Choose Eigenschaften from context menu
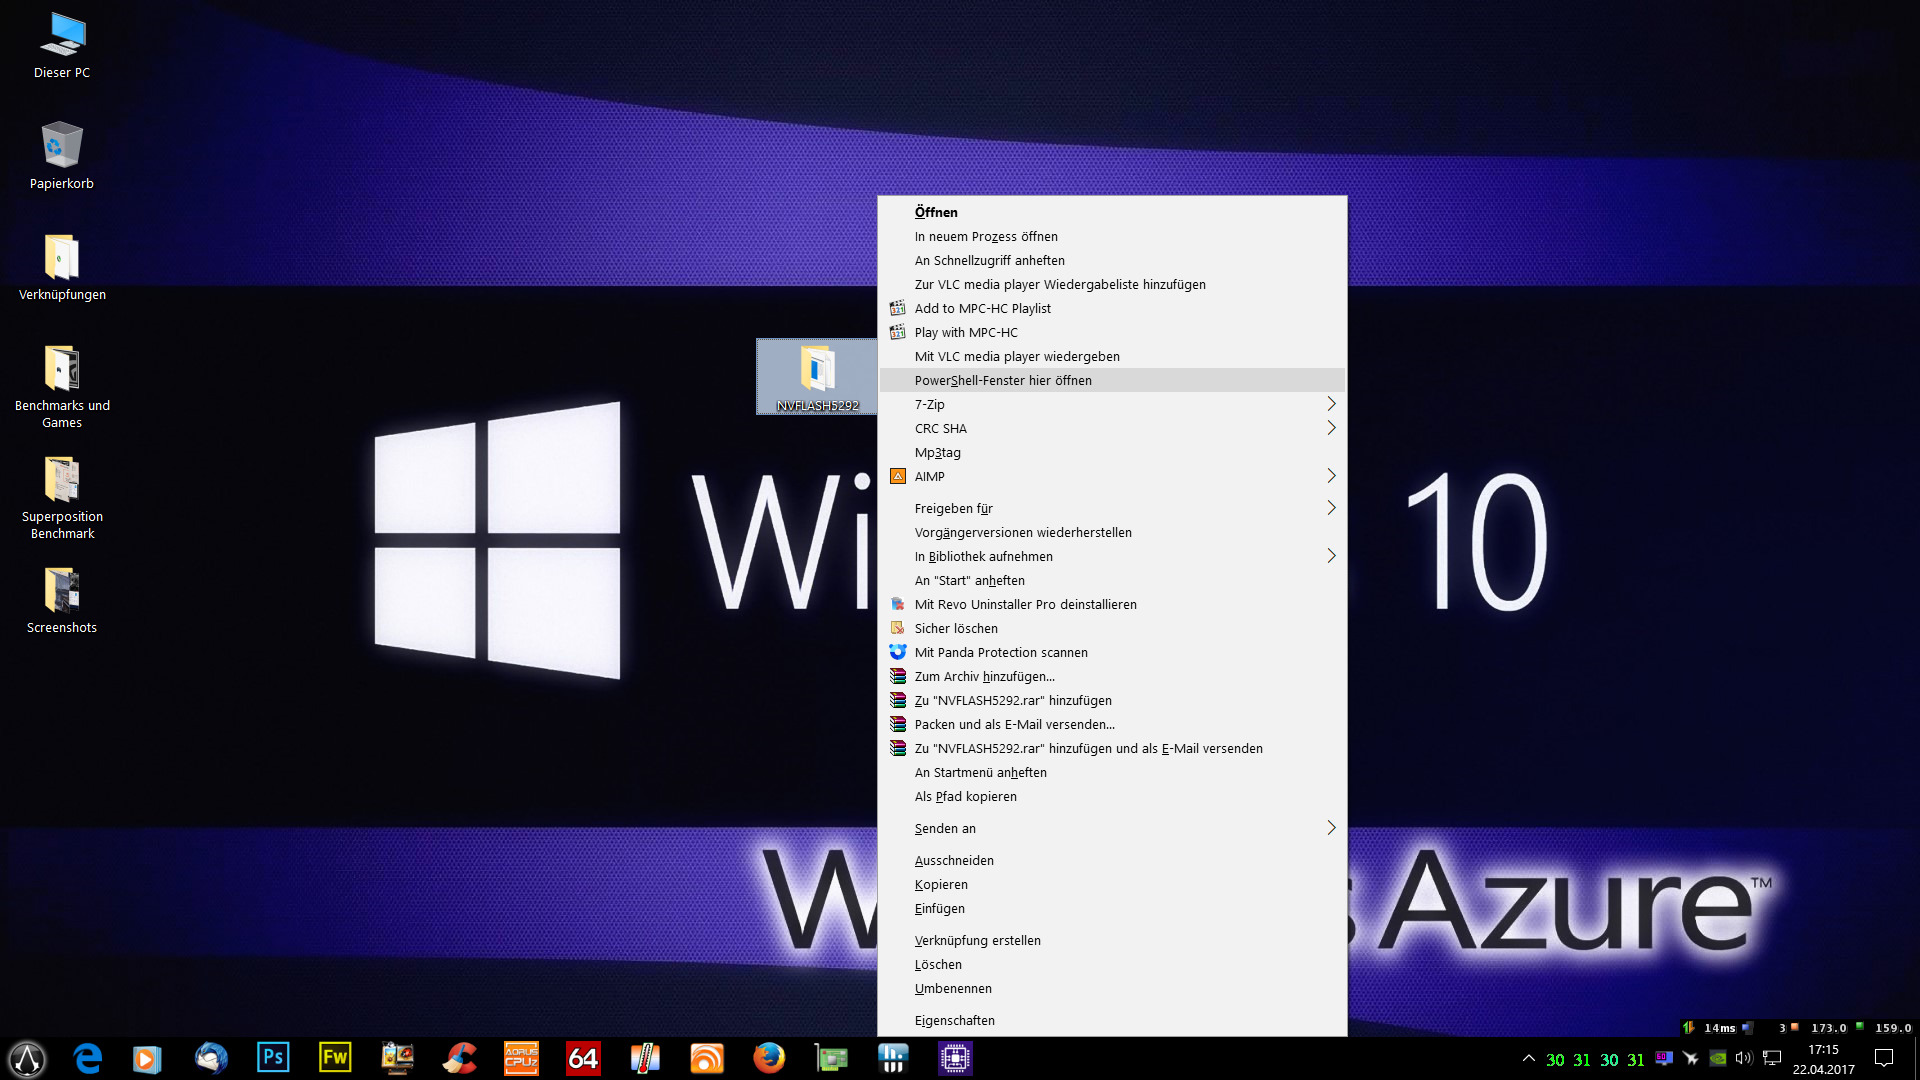The image size is (1920, 1080). (x=954, y=1020)
